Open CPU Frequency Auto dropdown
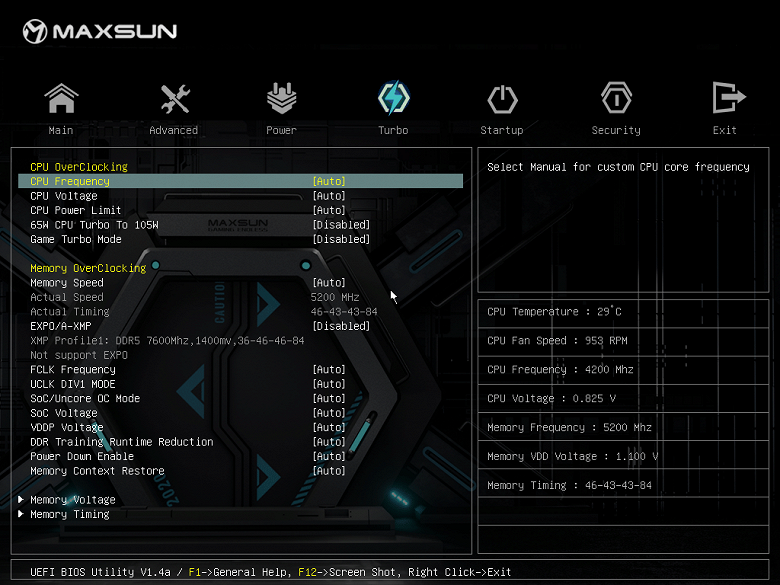Viewport: 780px width, 585px height. pyautogui.click(x=329, y=182)
